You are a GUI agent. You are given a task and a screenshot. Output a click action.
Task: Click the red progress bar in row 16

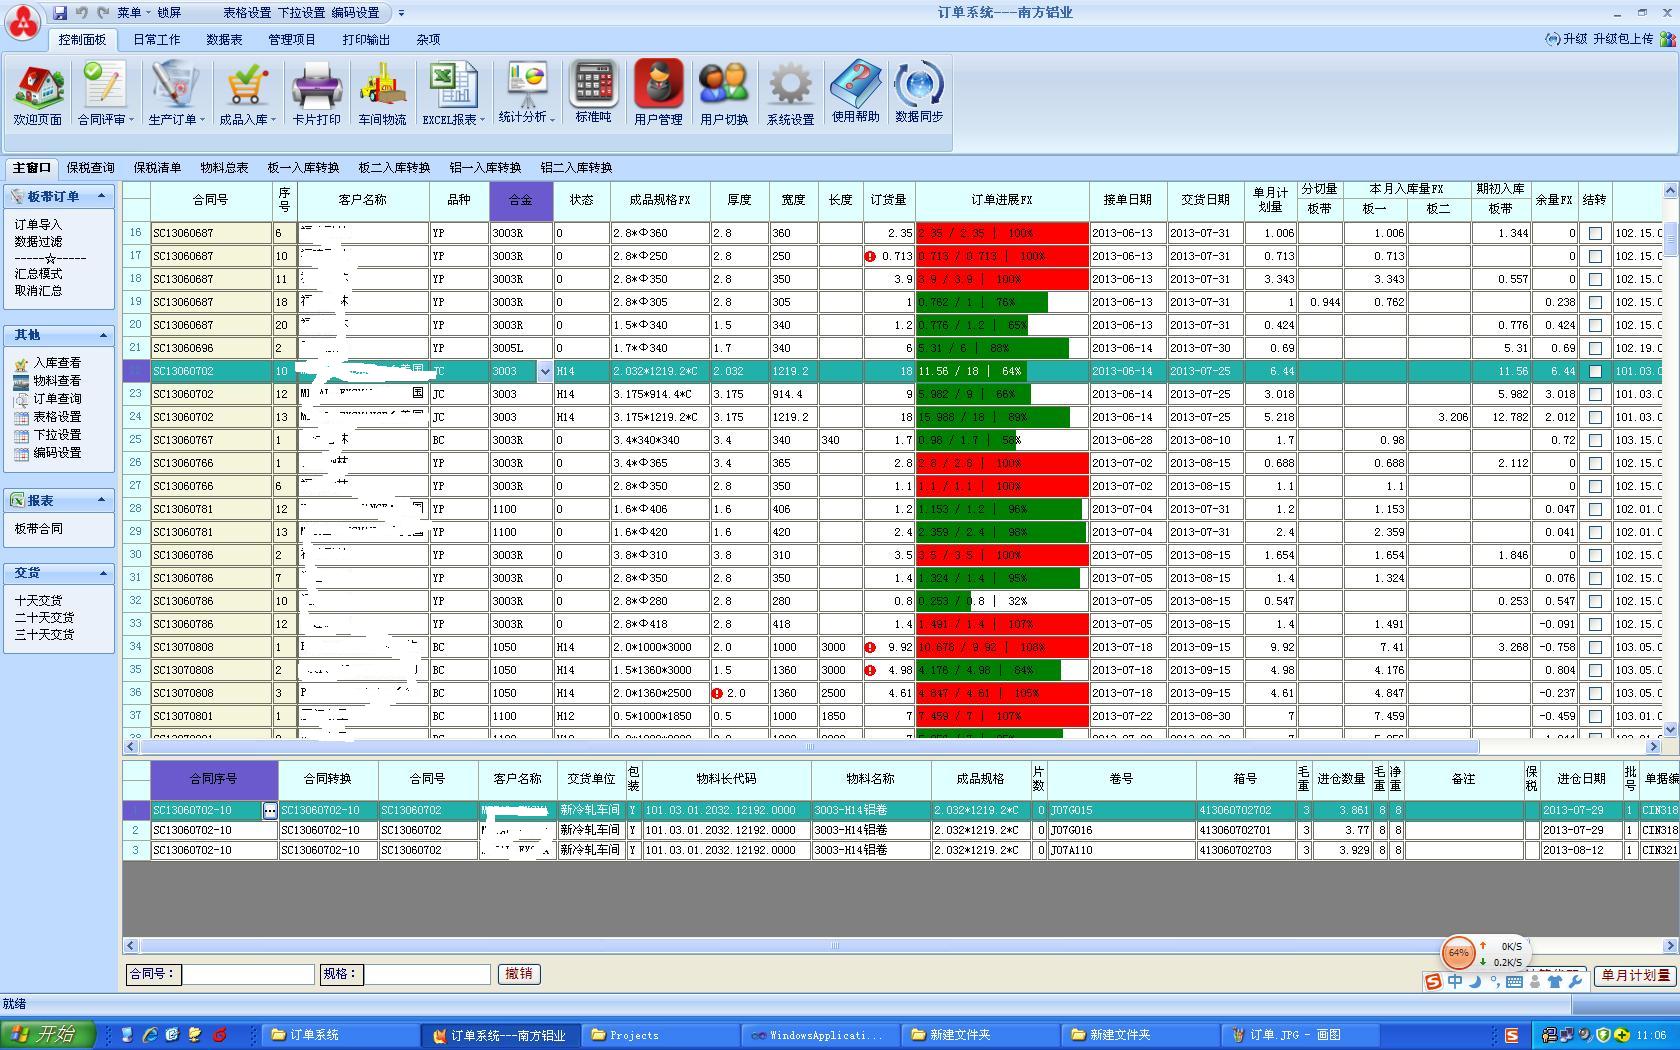tap(1001, 233)
